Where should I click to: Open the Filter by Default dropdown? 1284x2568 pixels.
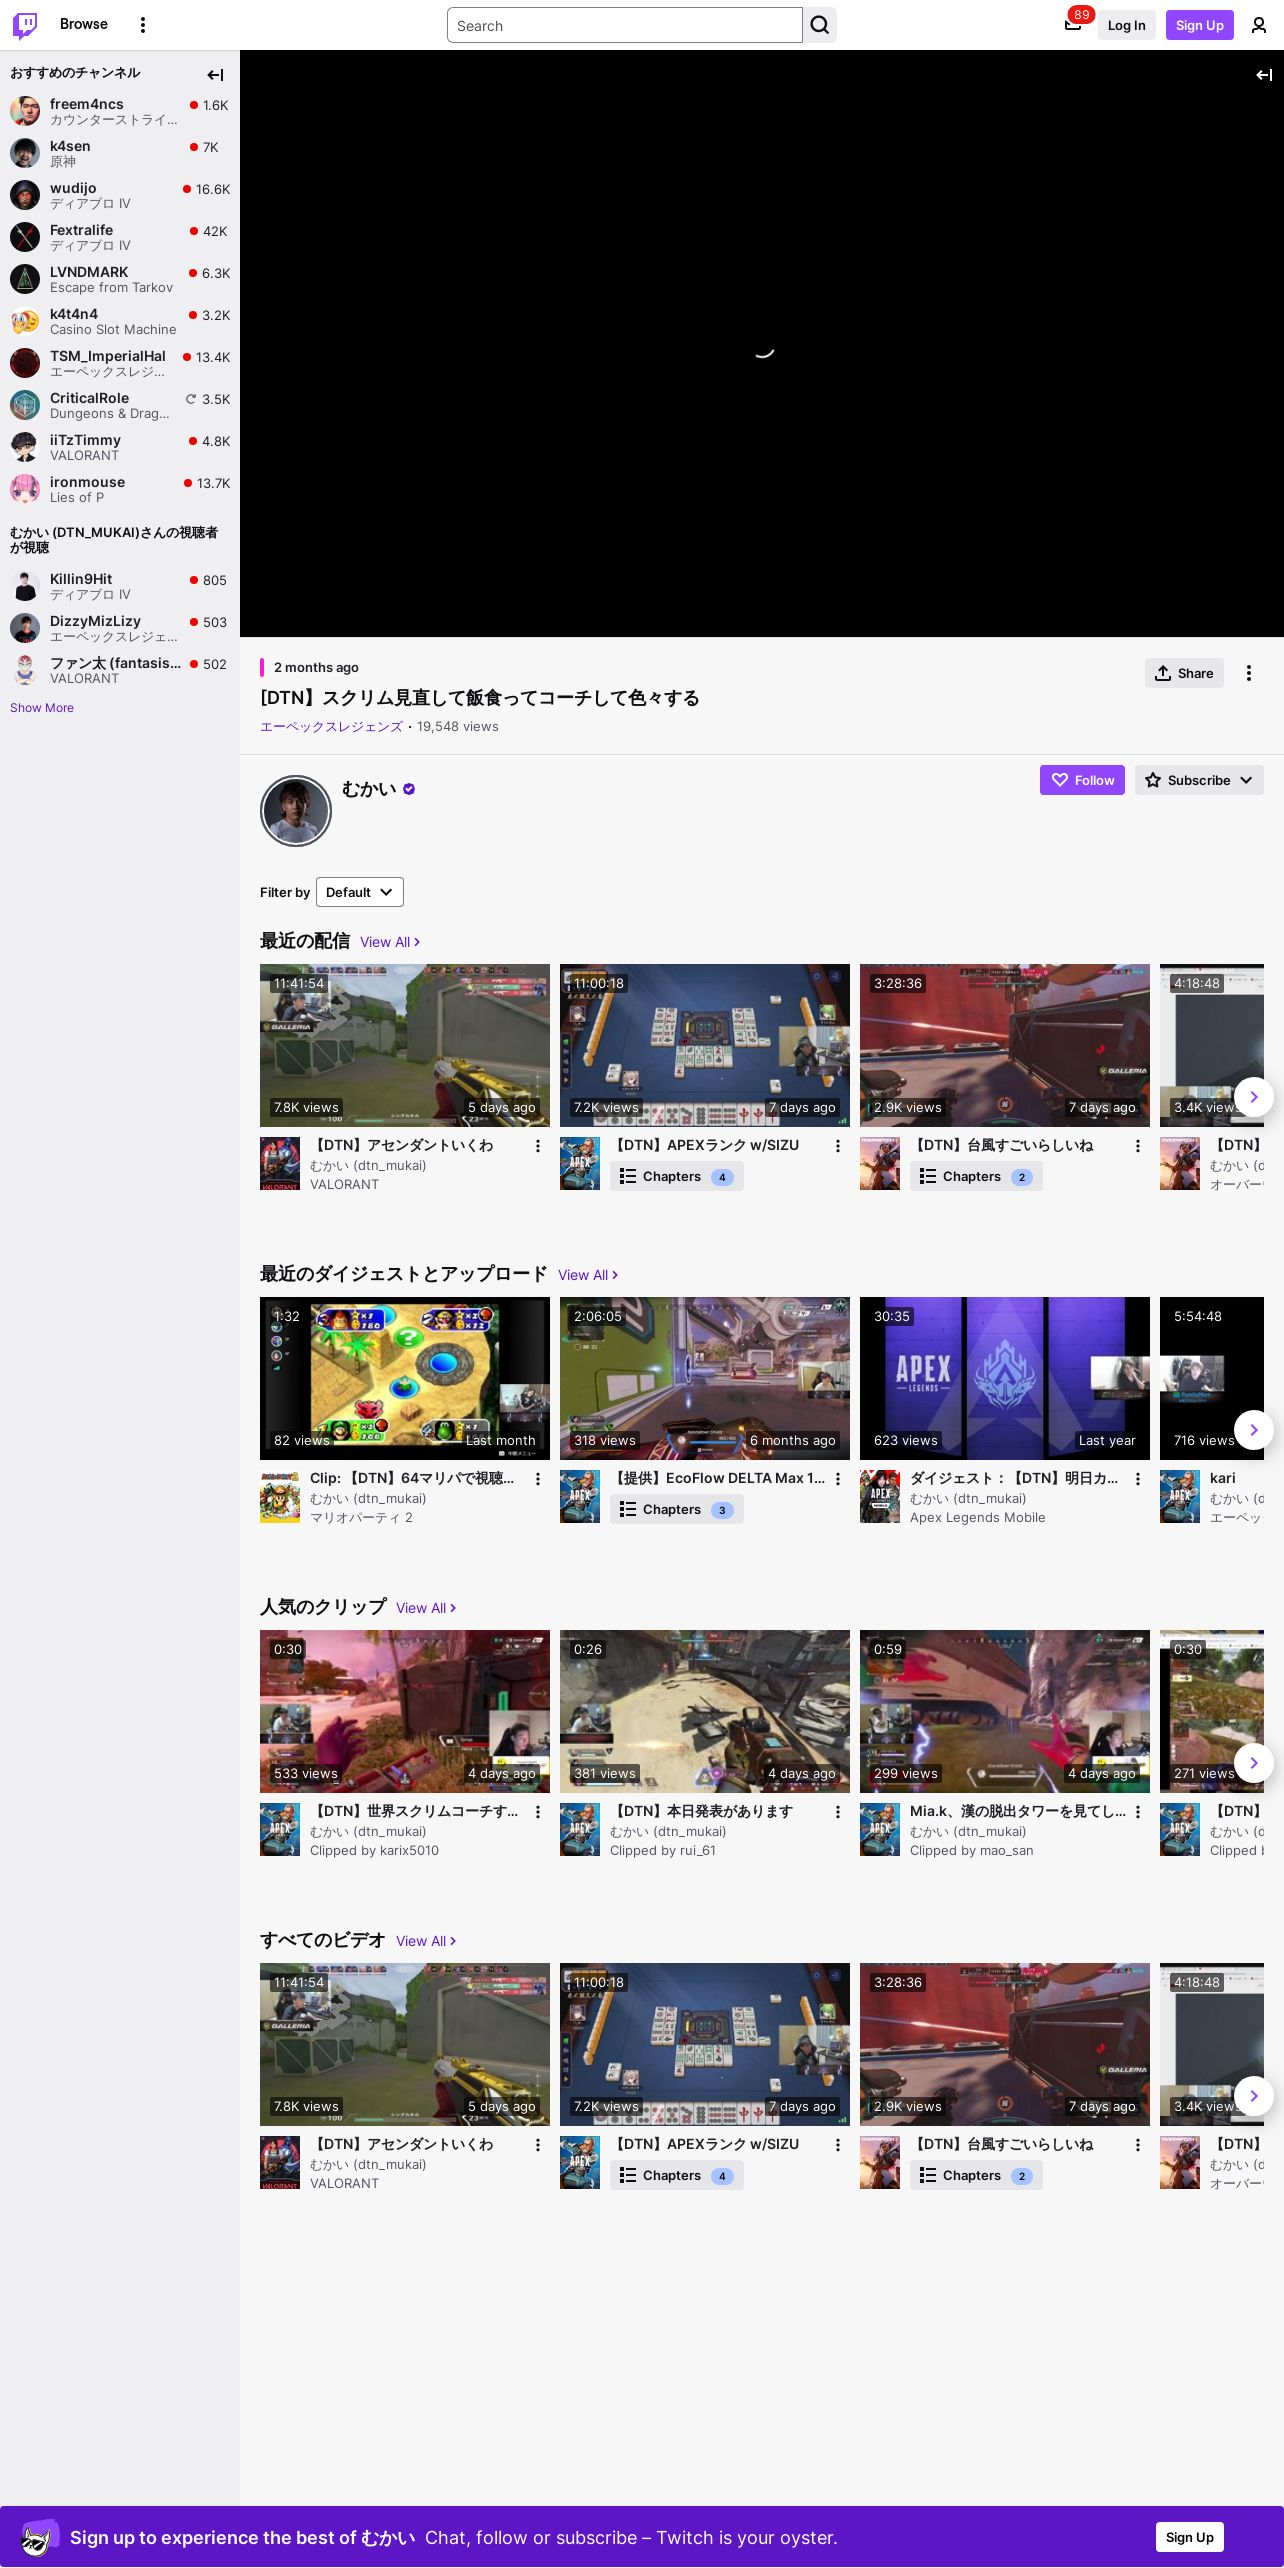[x=360, y=892]
